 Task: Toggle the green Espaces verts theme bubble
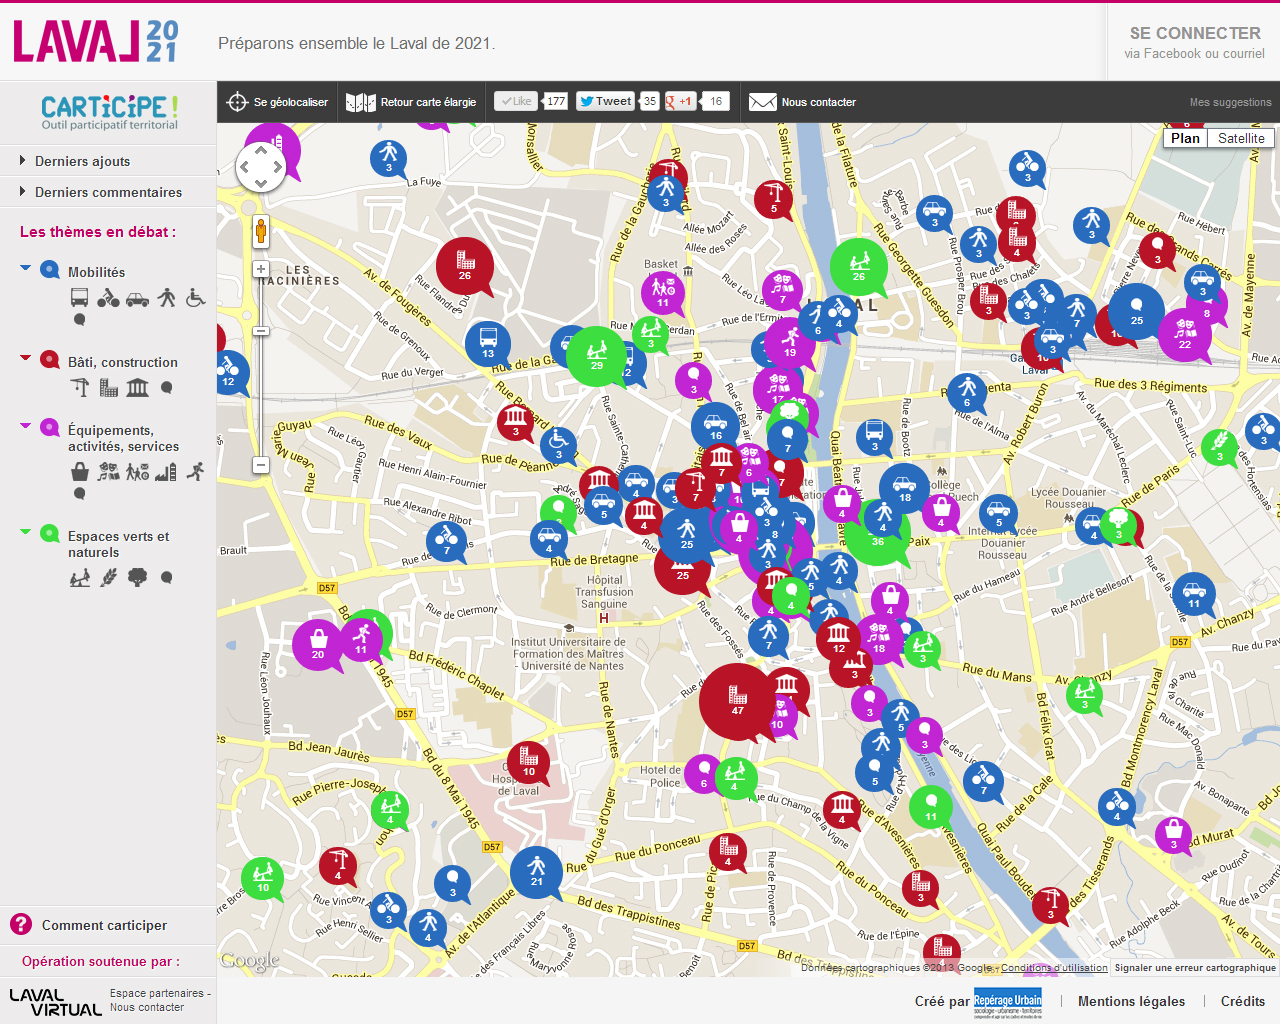tap(50, 534)
